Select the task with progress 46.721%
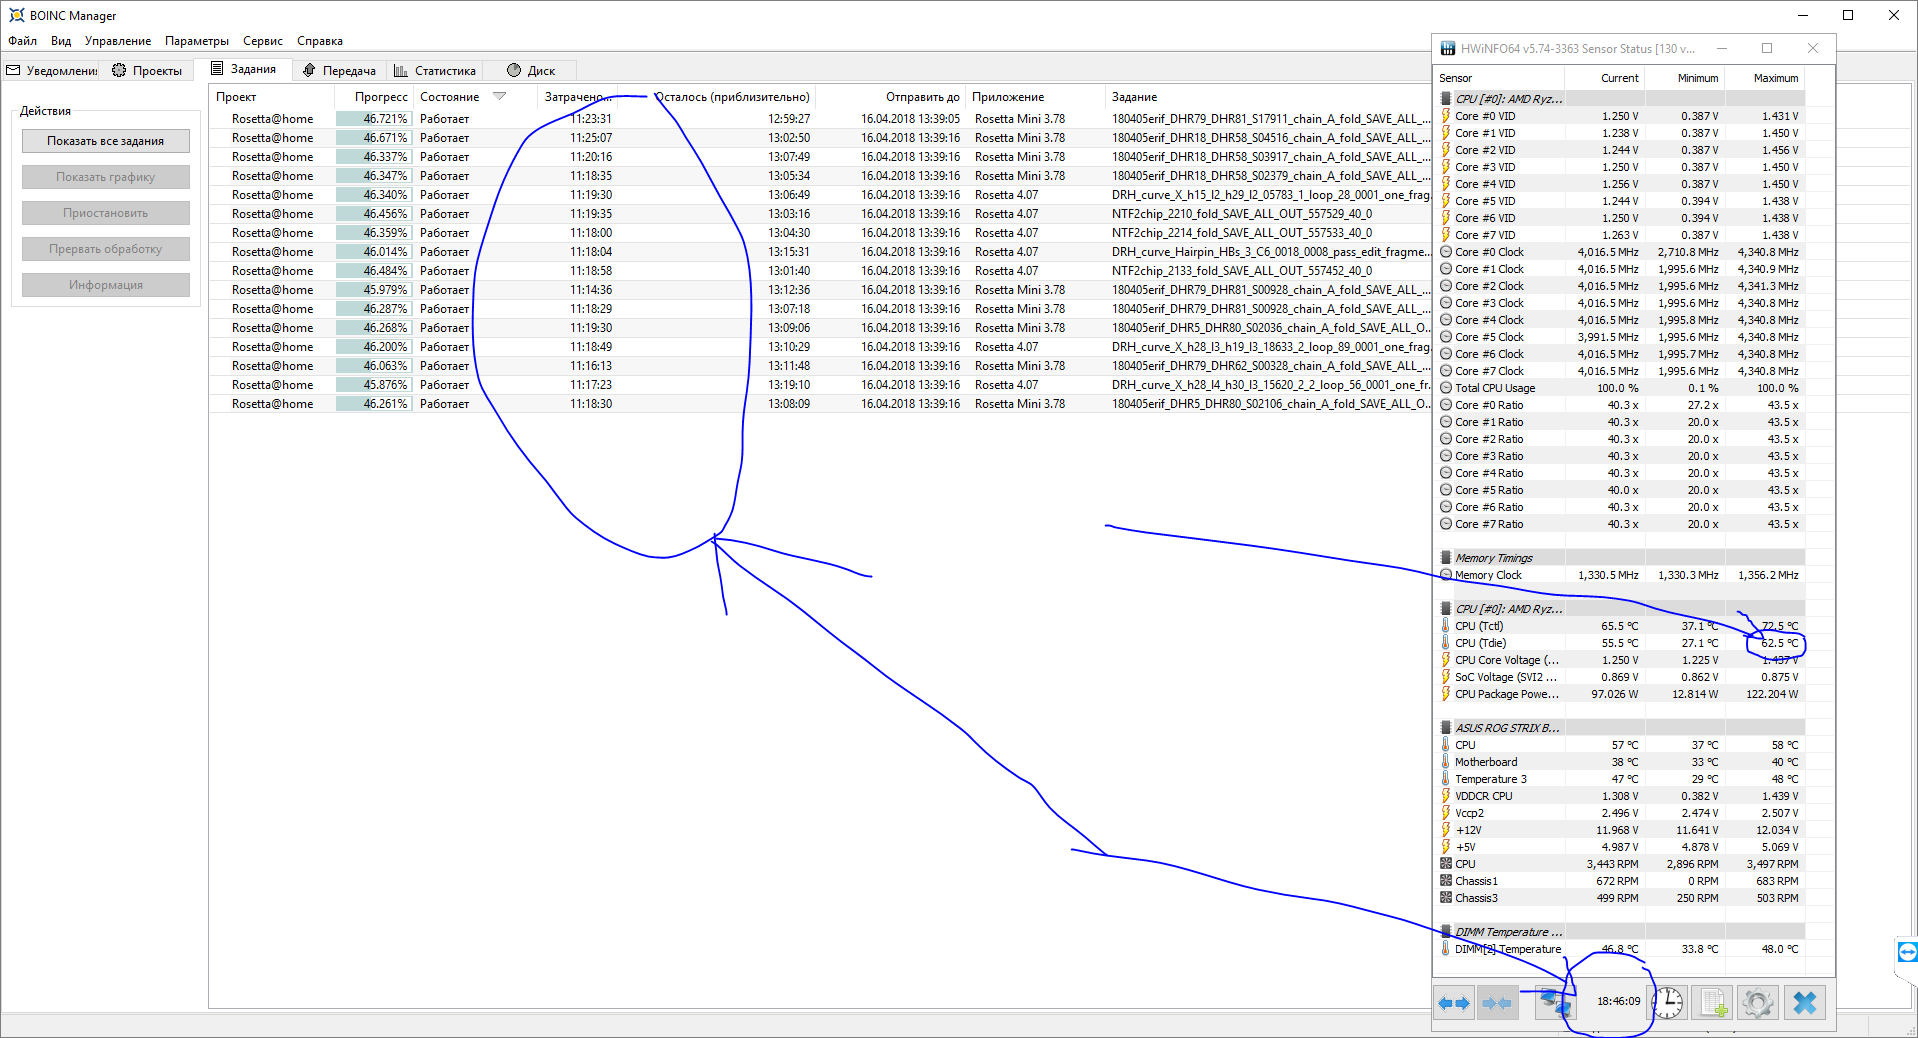1918x1038 pixels. [x=820, y=119]
